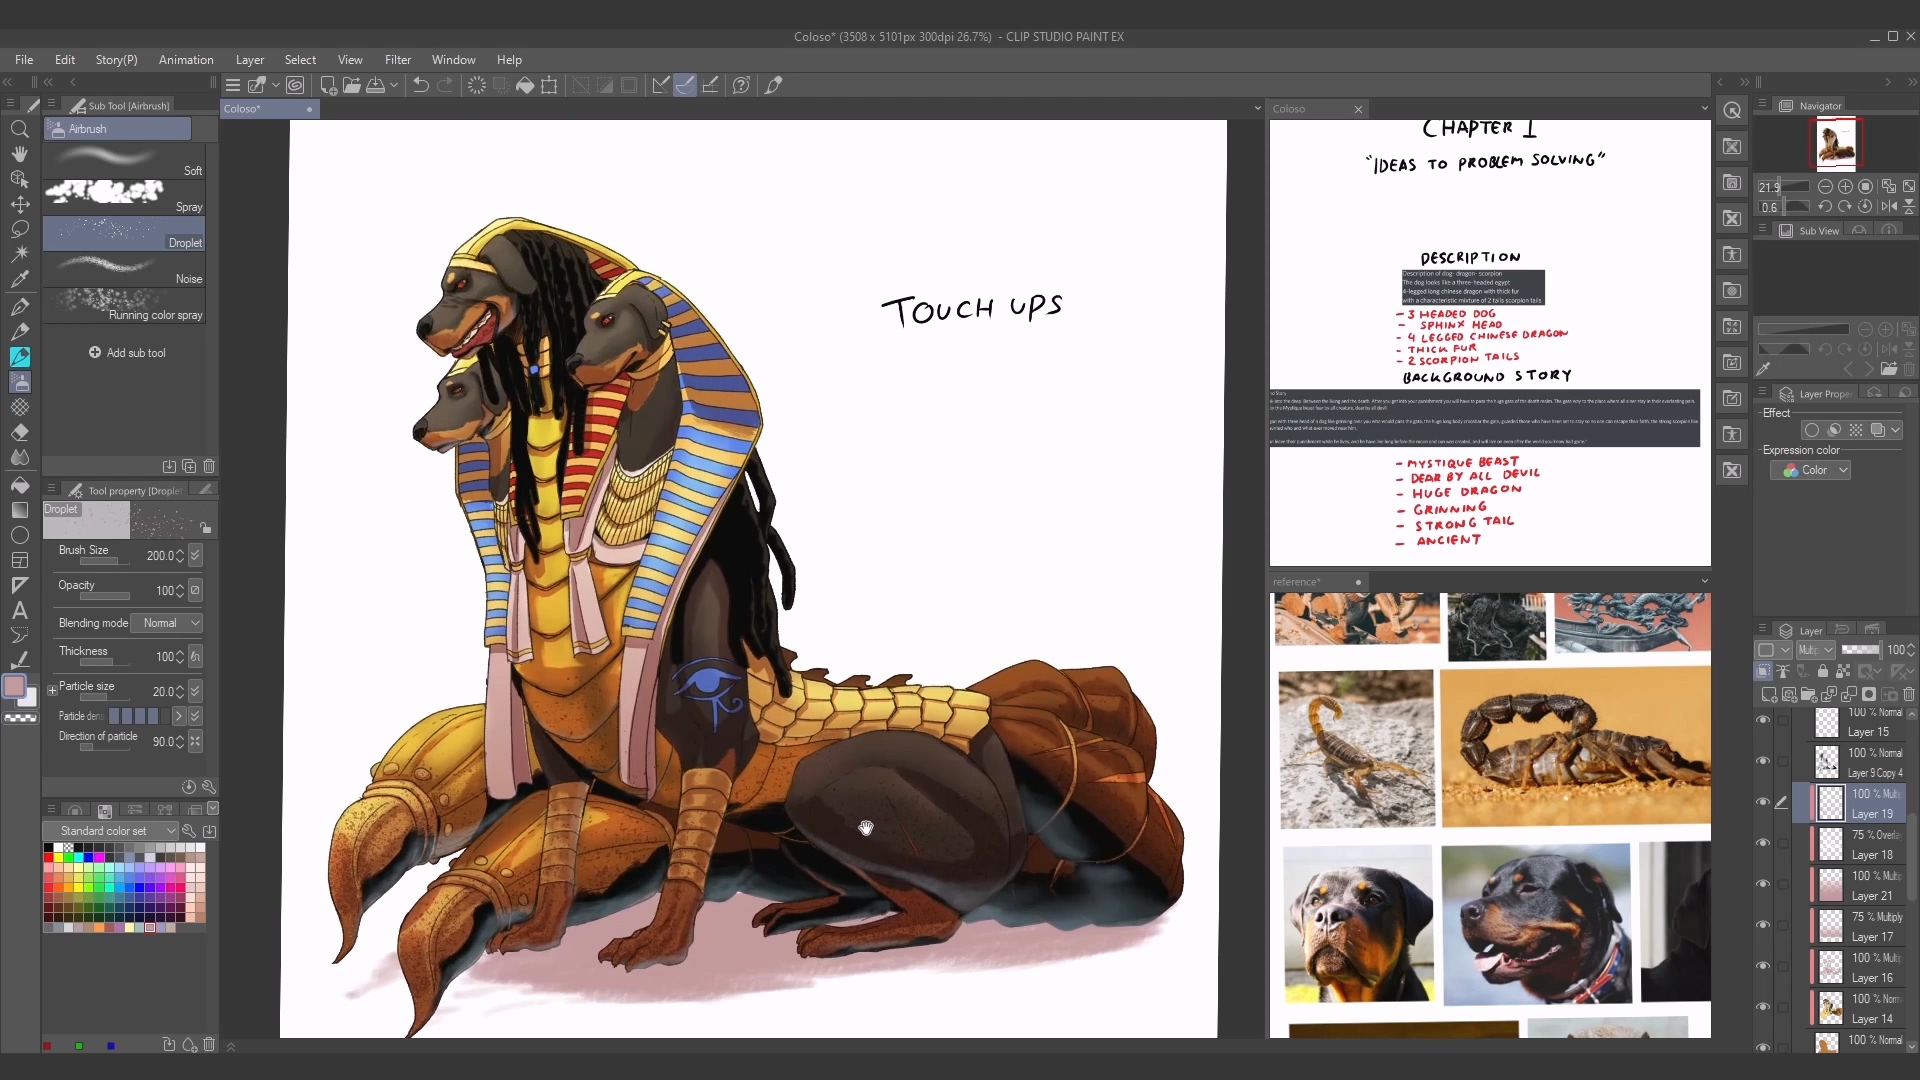The height and width of the screenshot is (1080, 1920).
Task: Select the Spray airbrush sub tool
Action: pyautogui.click(x=124, y=196)
